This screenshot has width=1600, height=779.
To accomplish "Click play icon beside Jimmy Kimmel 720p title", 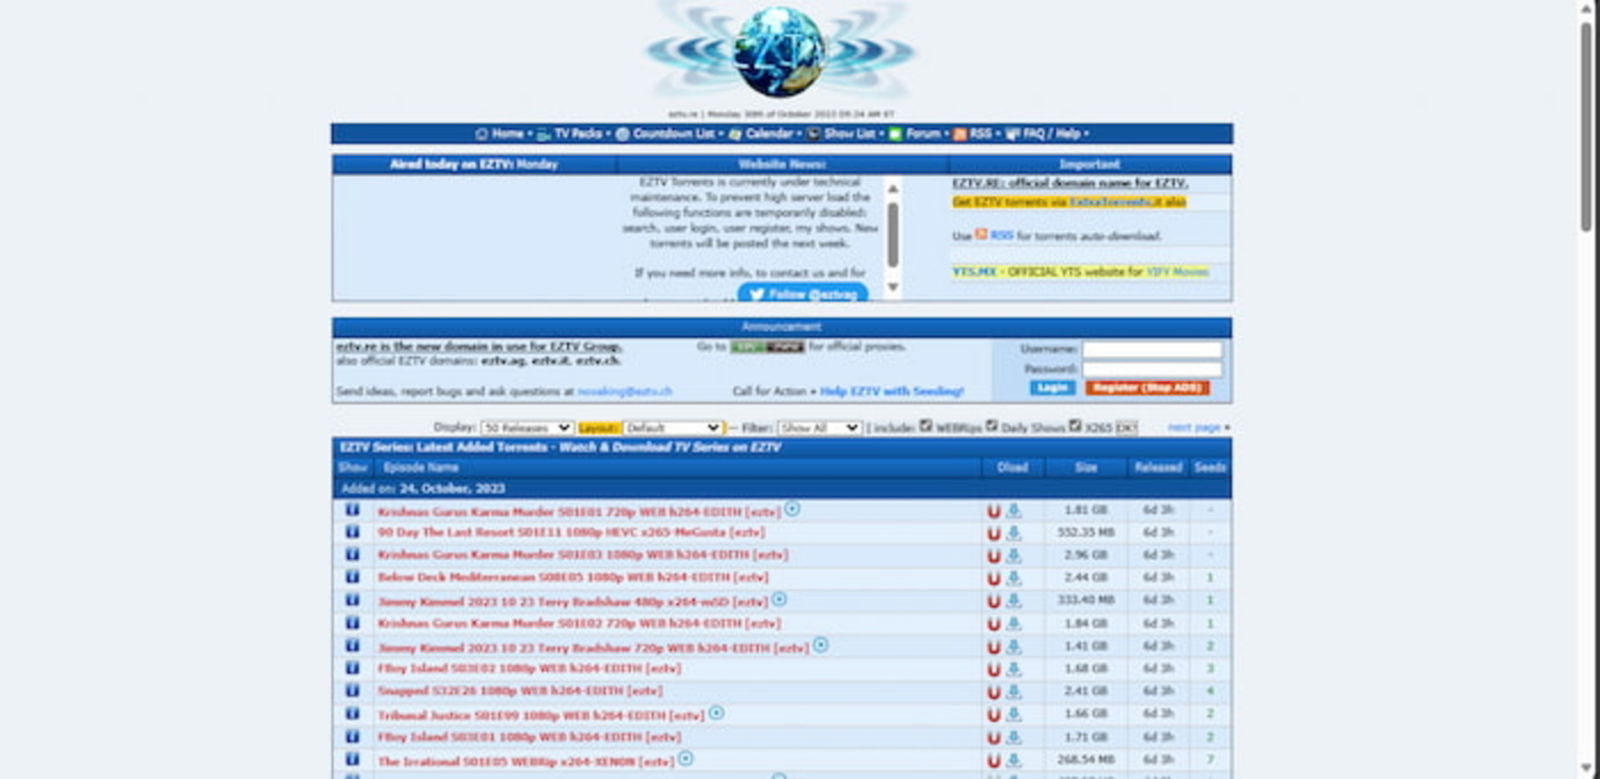I will (x=820, y=645).
